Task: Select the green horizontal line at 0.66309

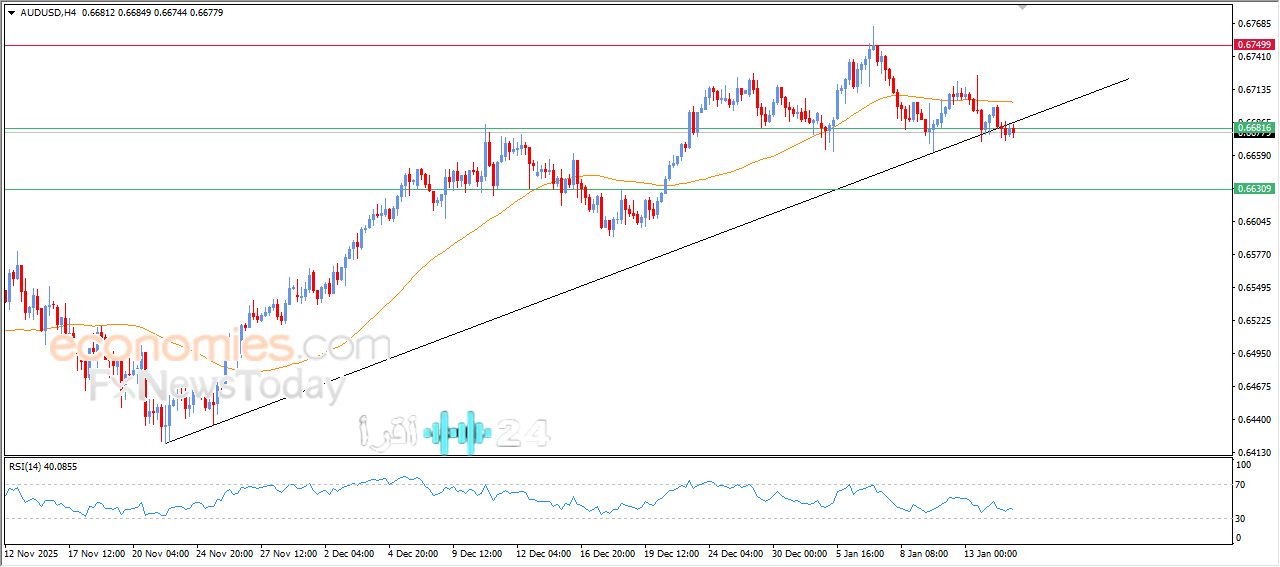Action: (x=400, y=188)
